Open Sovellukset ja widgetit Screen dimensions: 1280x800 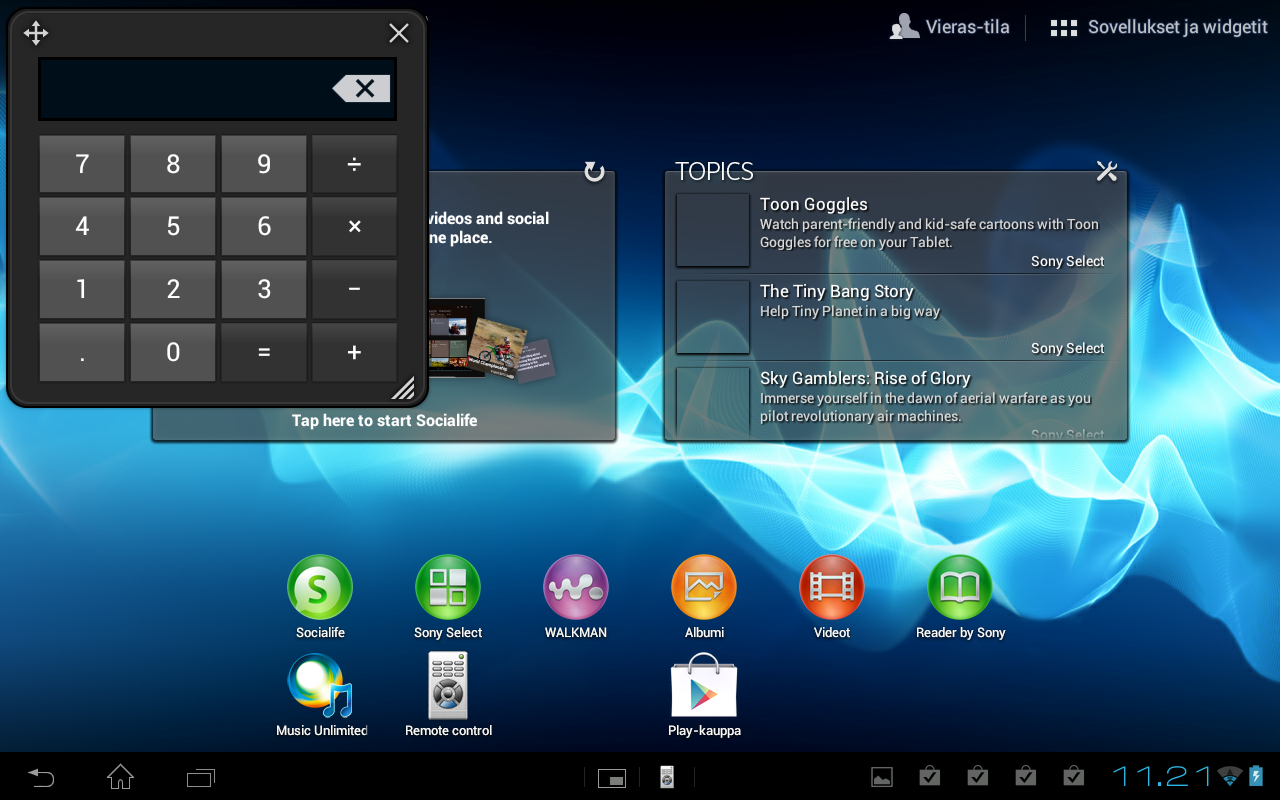1159,27
